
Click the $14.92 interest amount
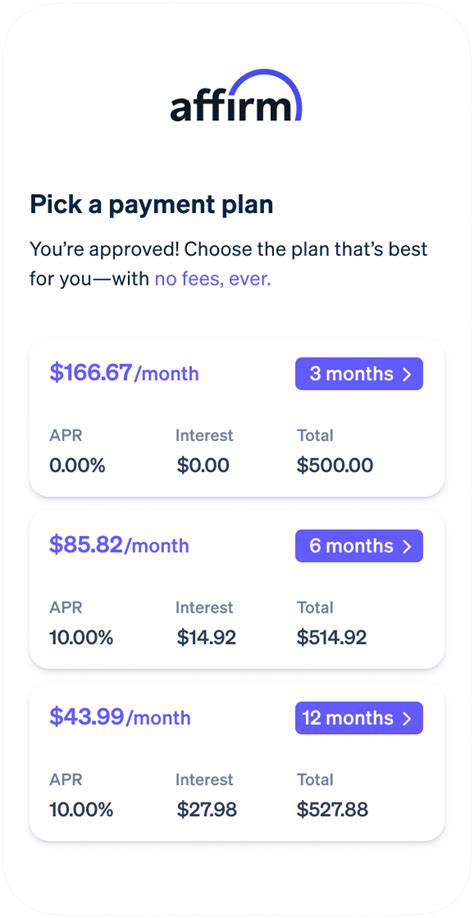tap(207, 638)
